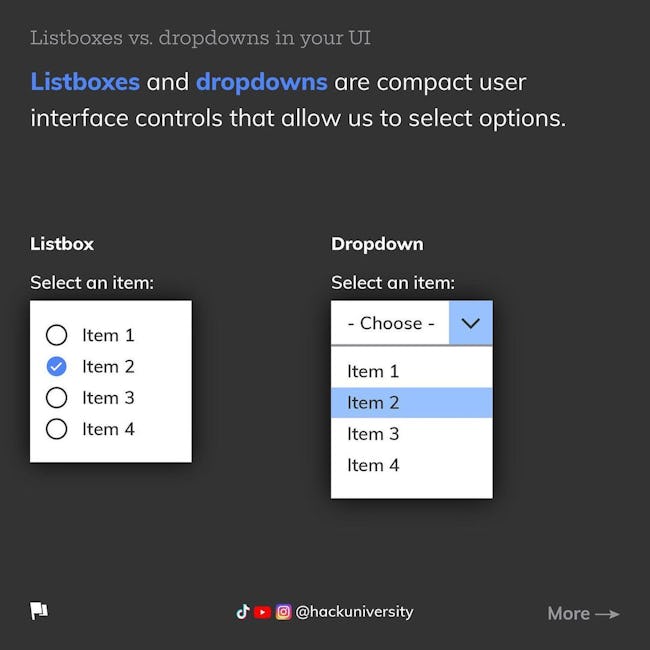650x650 pixels.
Task: Click the white flag icon
Action: [39, 611]
